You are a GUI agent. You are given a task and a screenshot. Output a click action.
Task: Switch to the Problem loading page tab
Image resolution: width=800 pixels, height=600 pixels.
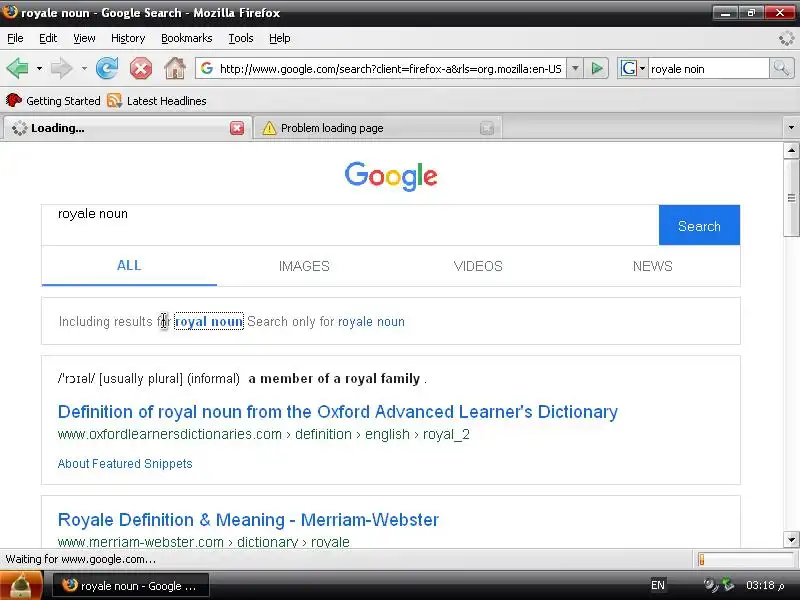[378, 128]
